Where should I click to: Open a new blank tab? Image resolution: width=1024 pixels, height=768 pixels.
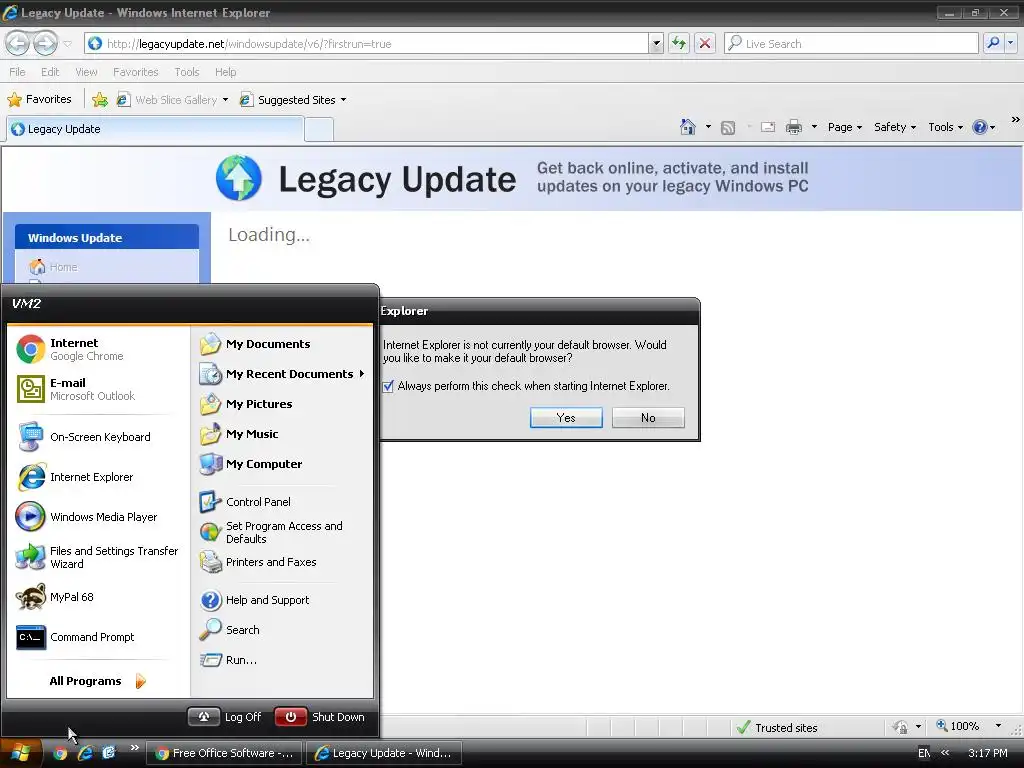click(x=319, y=129)
